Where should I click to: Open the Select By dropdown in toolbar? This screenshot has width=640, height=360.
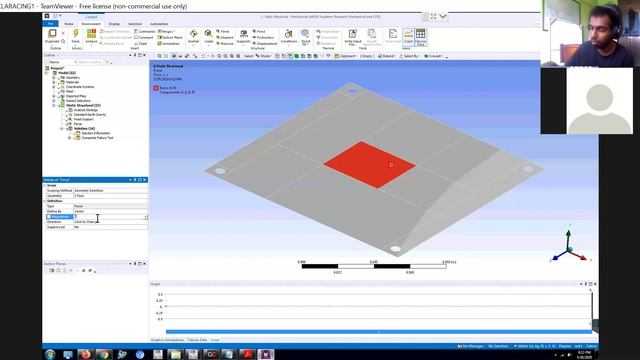point(409,56)
